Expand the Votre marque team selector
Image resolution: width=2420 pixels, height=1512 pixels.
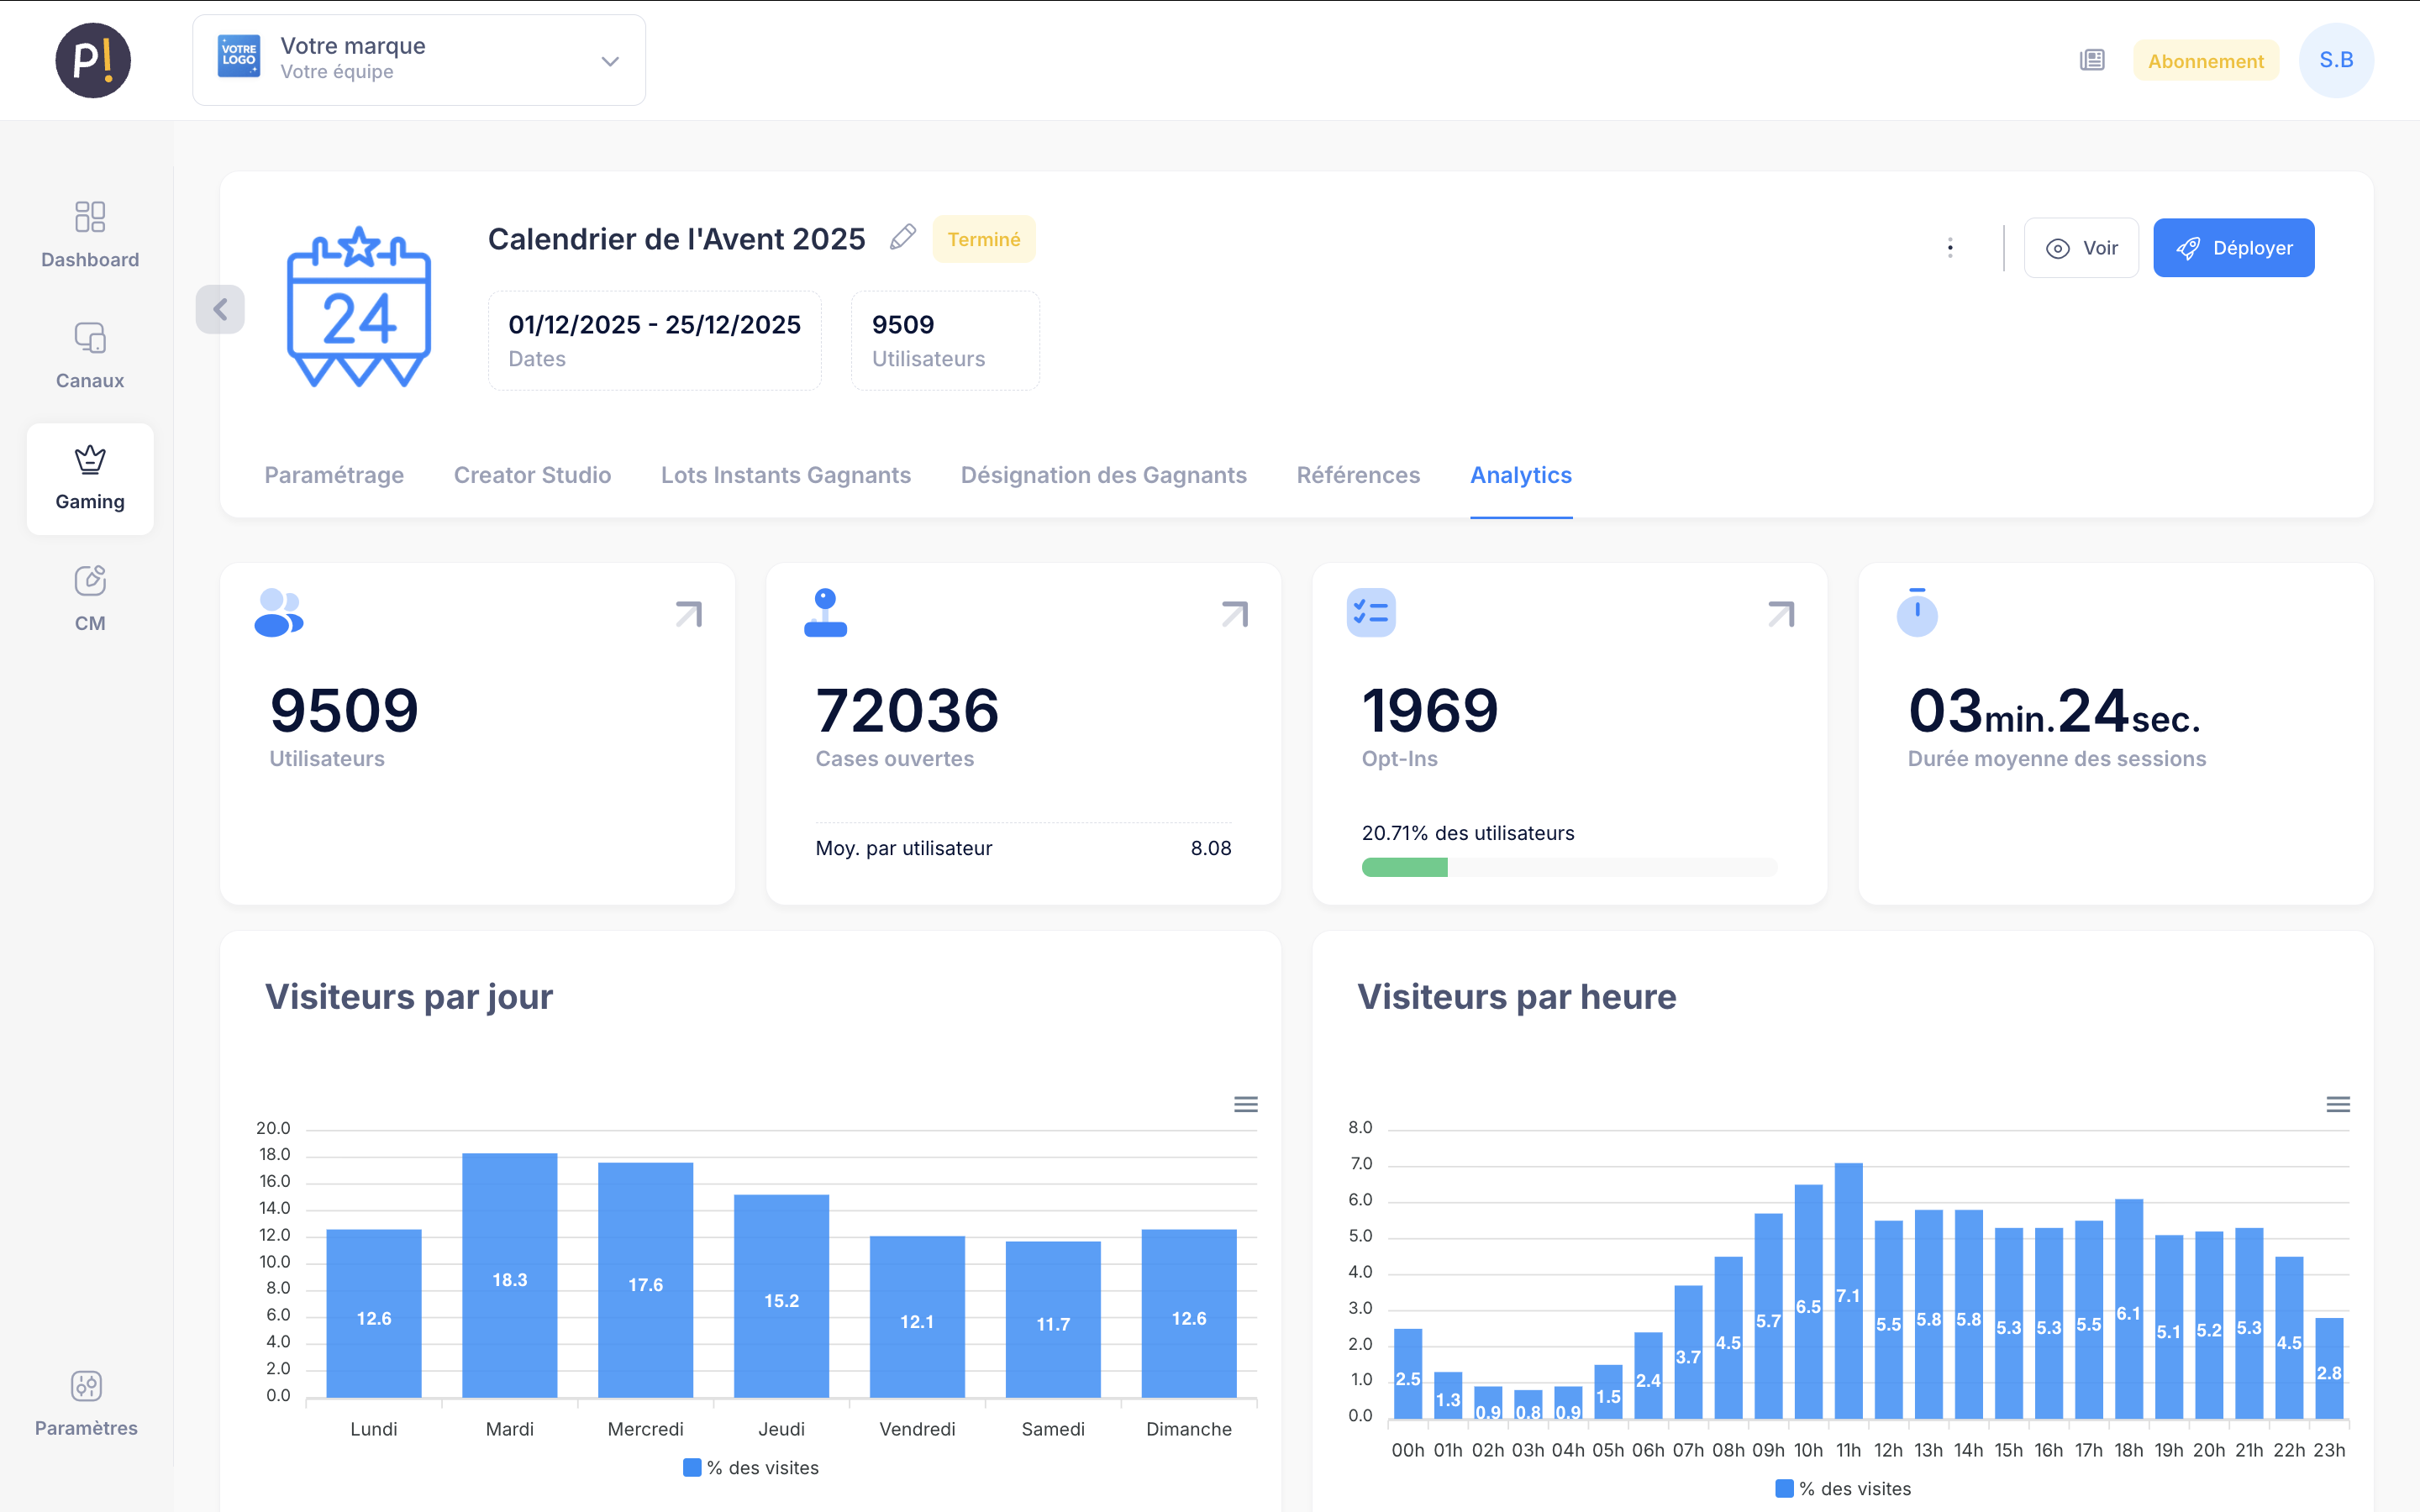(609, 60)
